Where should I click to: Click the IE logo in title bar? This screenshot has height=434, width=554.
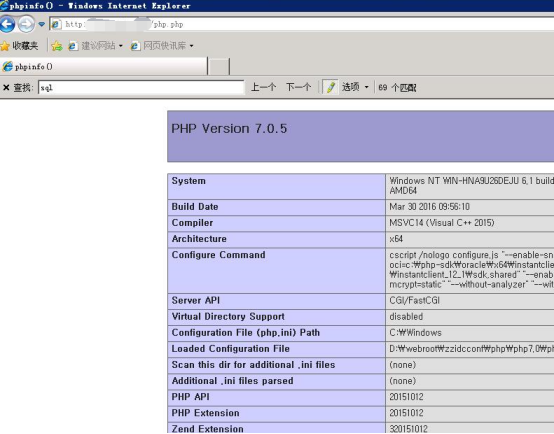tap(4, 5)
